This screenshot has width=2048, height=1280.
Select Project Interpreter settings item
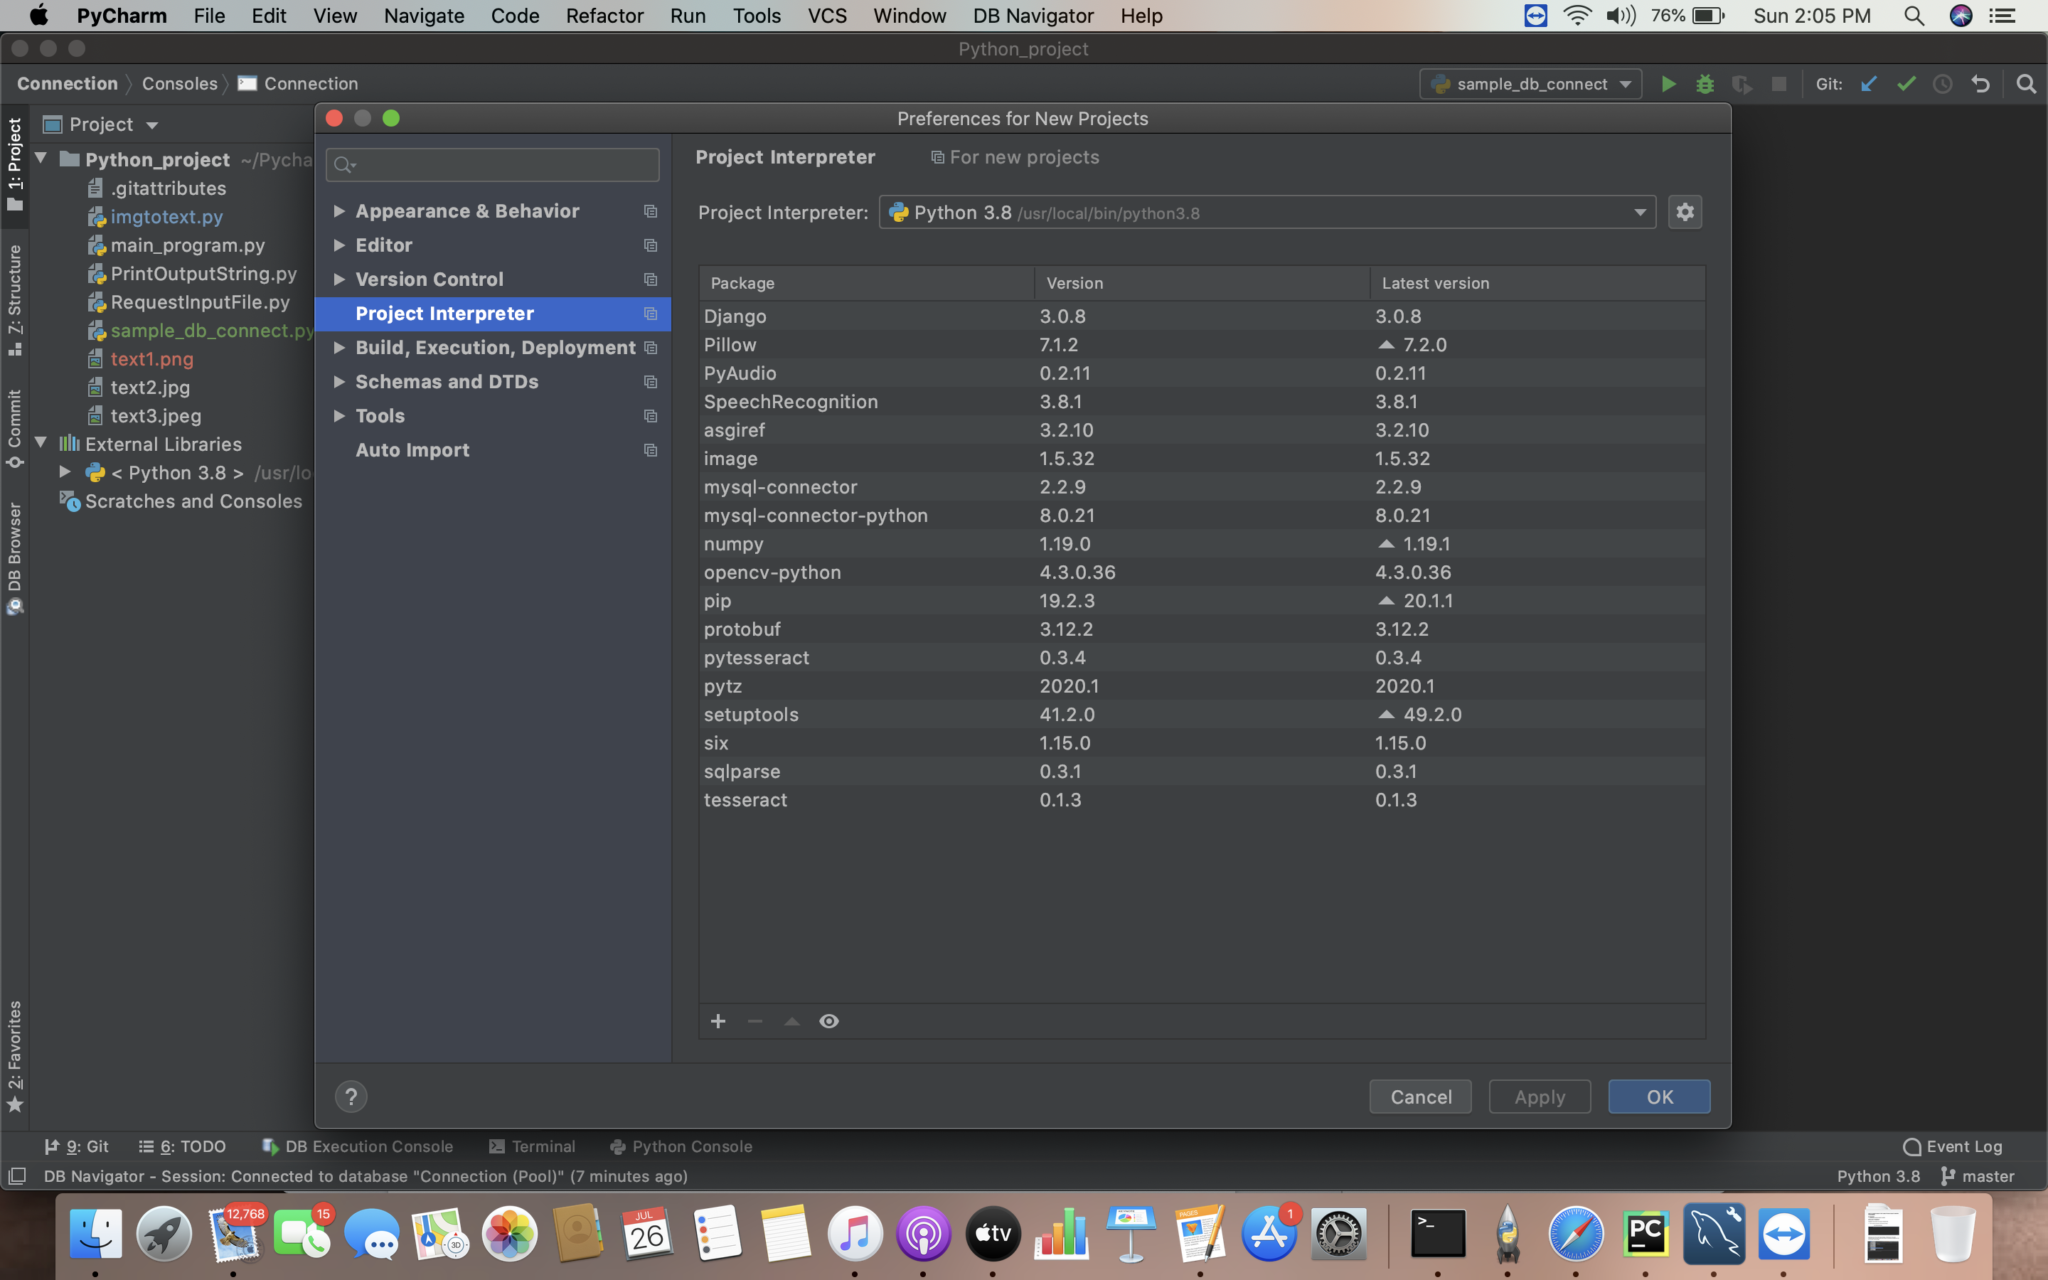[493, 313]
